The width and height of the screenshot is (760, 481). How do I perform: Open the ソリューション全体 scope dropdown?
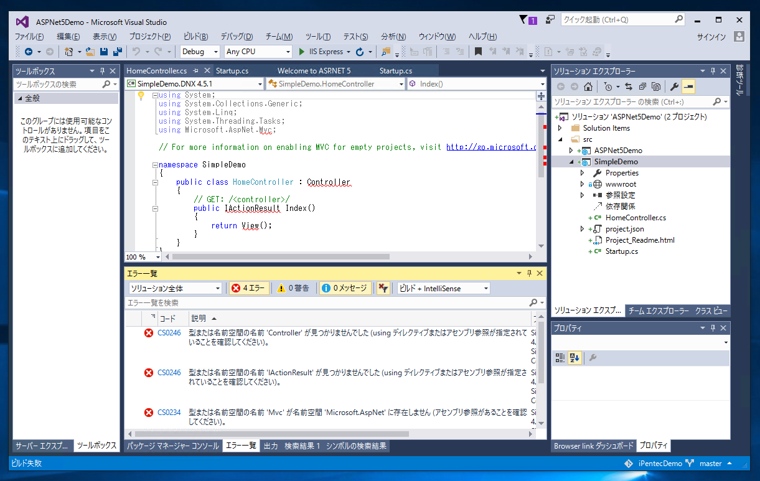[x=175, y=288]
